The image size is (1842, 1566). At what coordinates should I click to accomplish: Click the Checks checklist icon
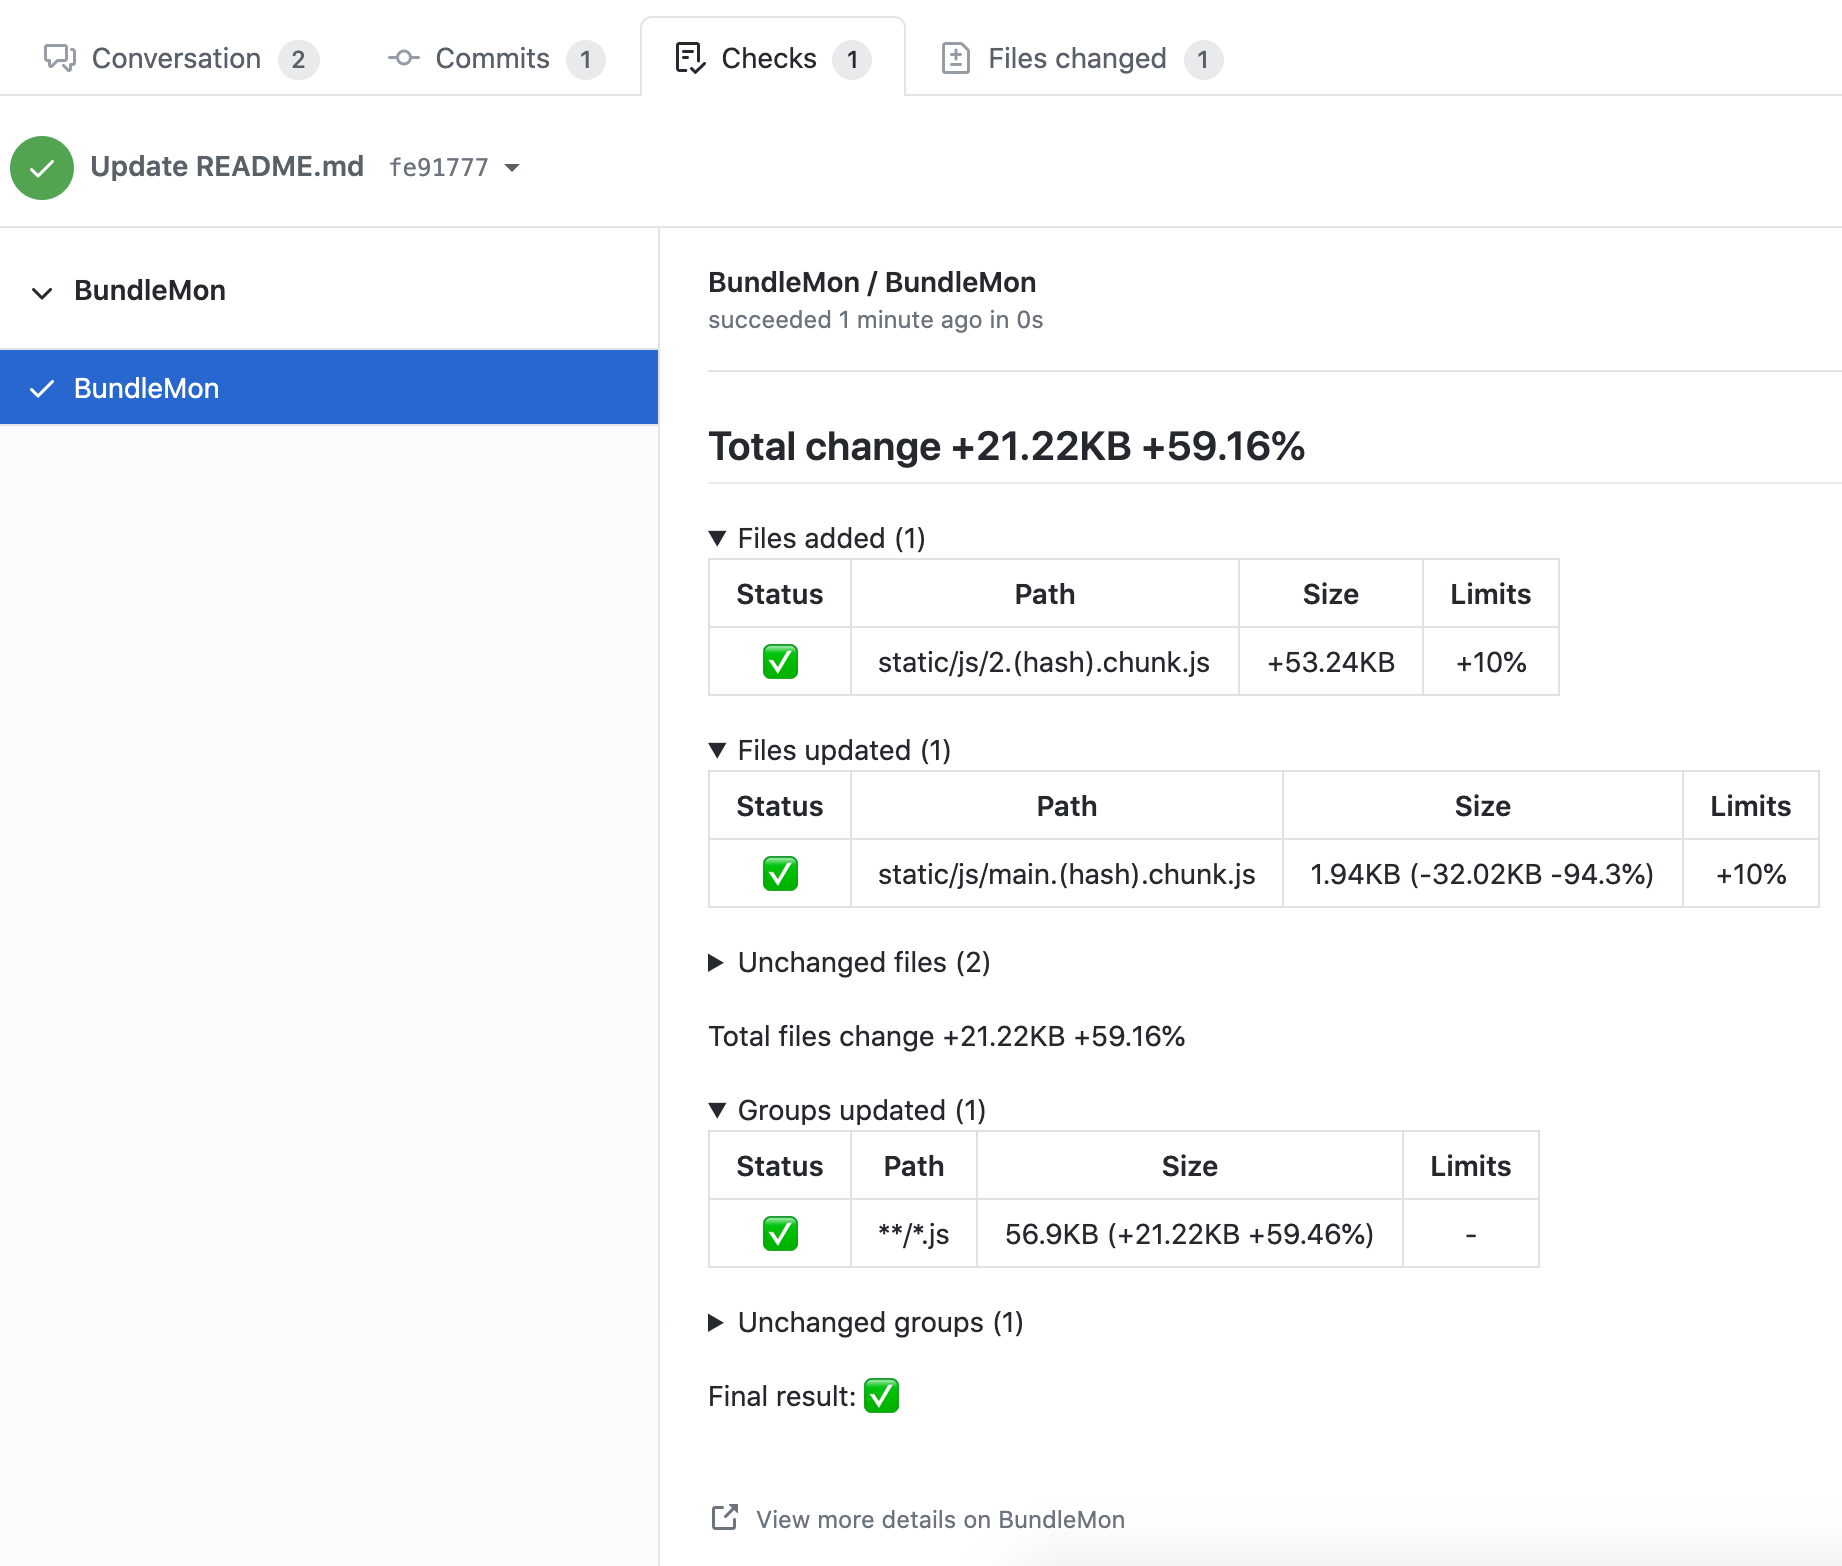690,58
